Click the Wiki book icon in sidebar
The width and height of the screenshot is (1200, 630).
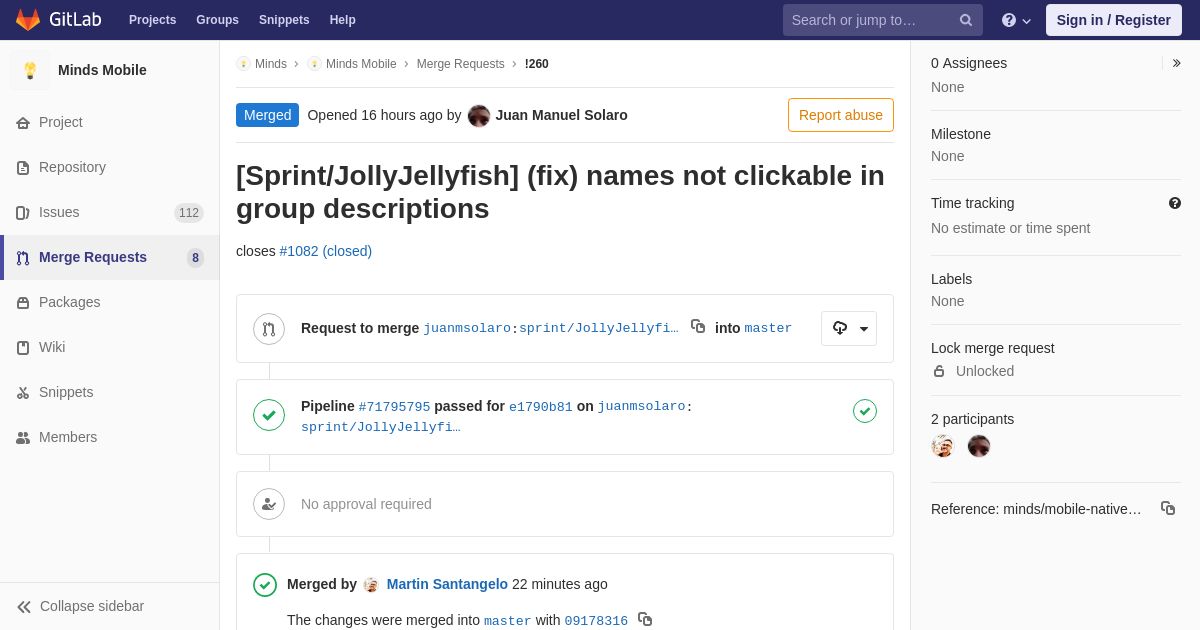tap(23, 348)
